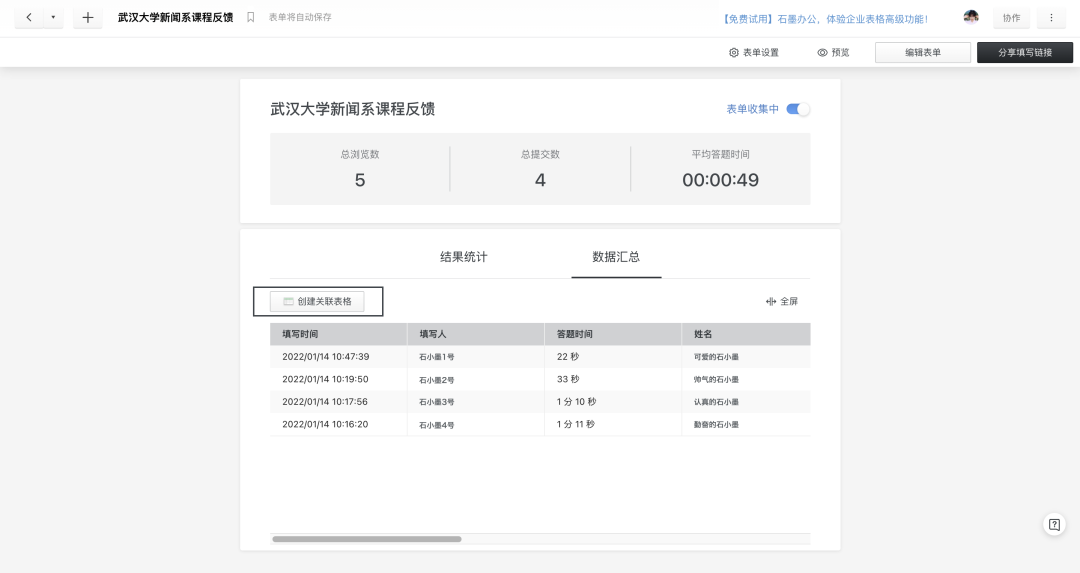Image resolution: width=1080 pixels, height=573 pixels.
Task: Select cell 2022/01/14 10:16:20
Action: (x=338, y=424)
